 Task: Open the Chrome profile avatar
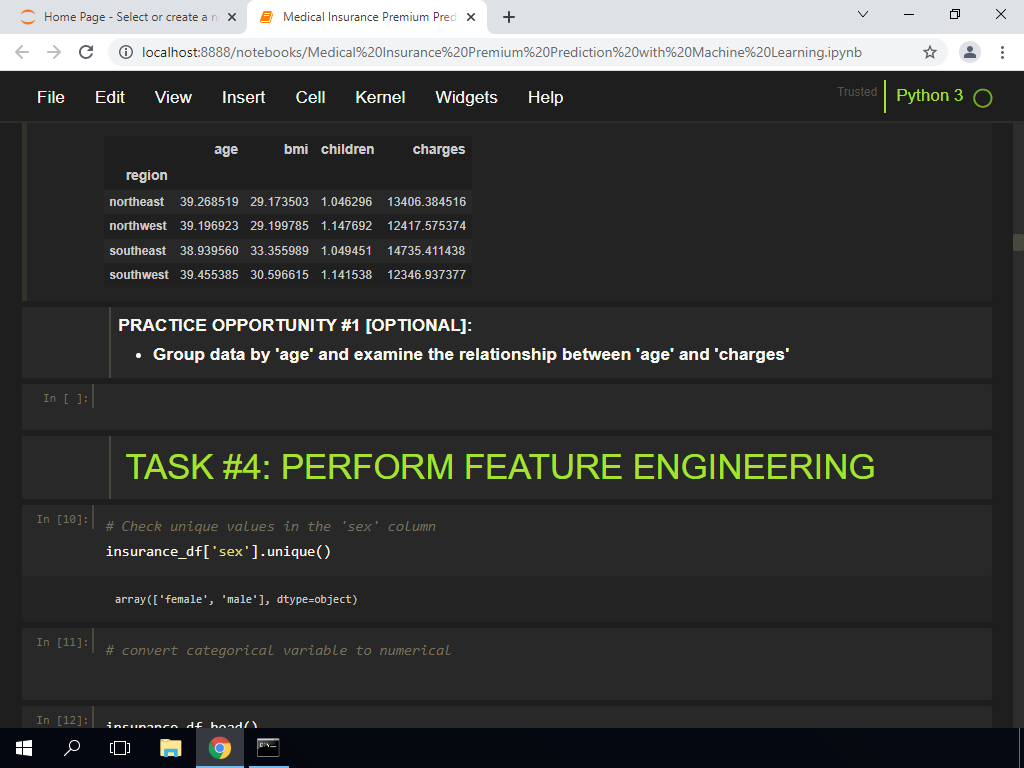[970, 52]
